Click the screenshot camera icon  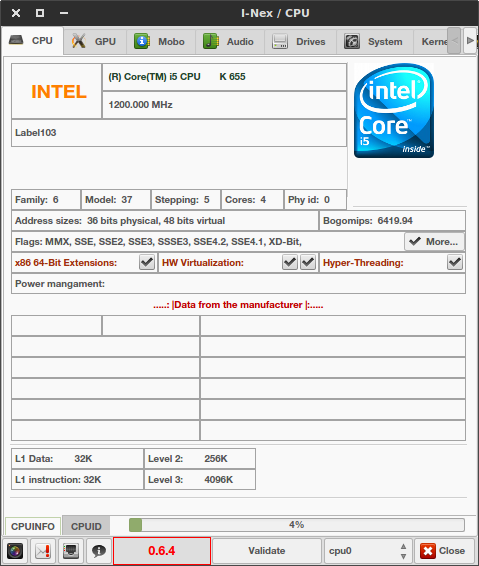point(15,551)
